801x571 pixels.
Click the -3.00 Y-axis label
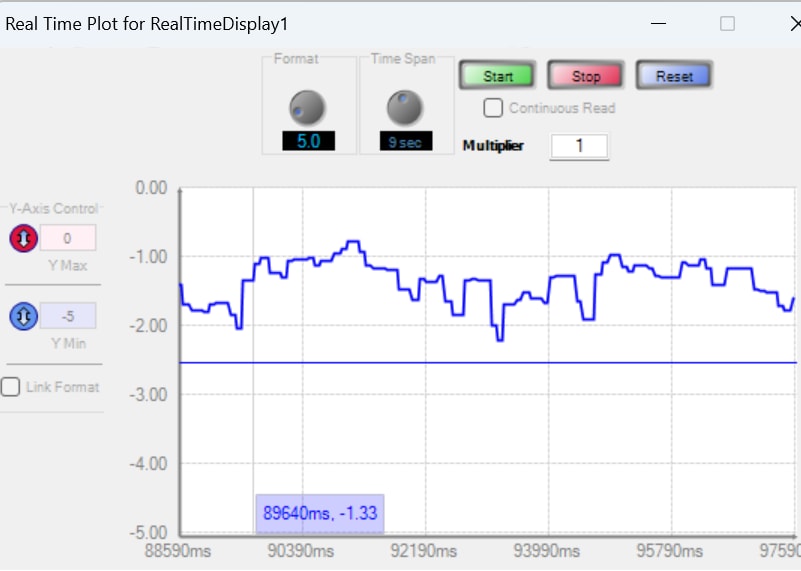click(148, 395)
